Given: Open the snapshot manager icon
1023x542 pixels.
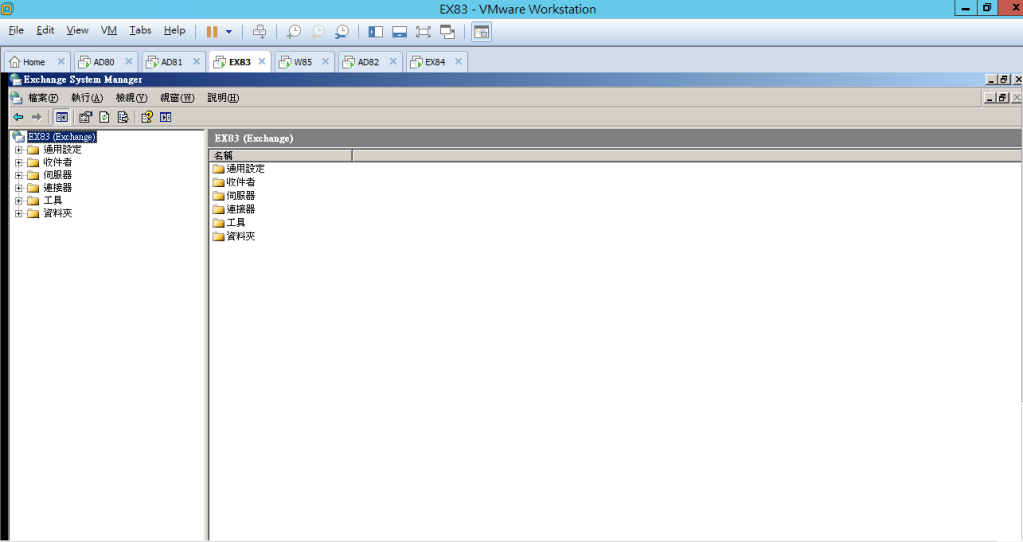Looking at the screenshot, I should click(343, 32).
